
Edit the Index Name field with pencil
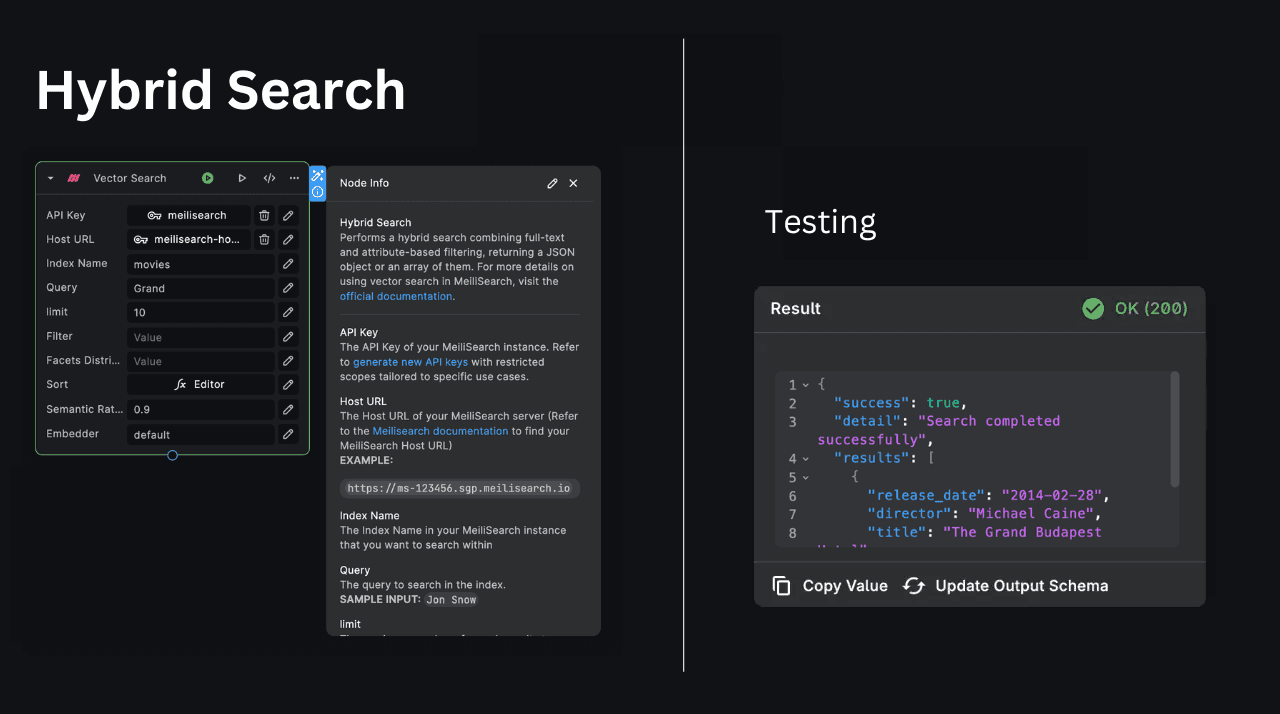288,264
